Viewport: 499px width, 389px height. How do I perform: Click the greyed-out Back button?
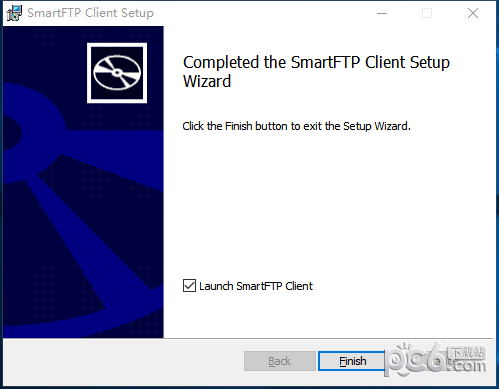tap(280, 361)
